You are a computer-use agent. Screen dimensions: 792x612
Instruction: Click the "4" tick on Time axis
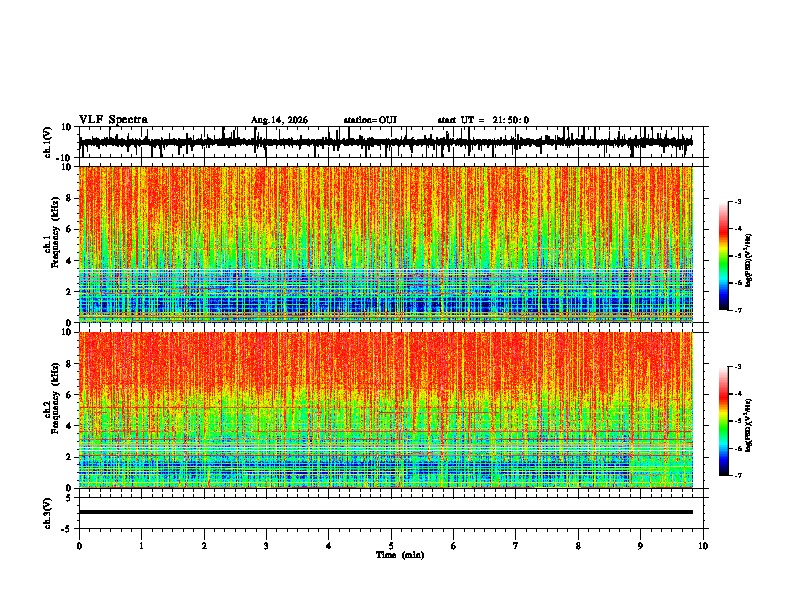click(x=329, y=546)
